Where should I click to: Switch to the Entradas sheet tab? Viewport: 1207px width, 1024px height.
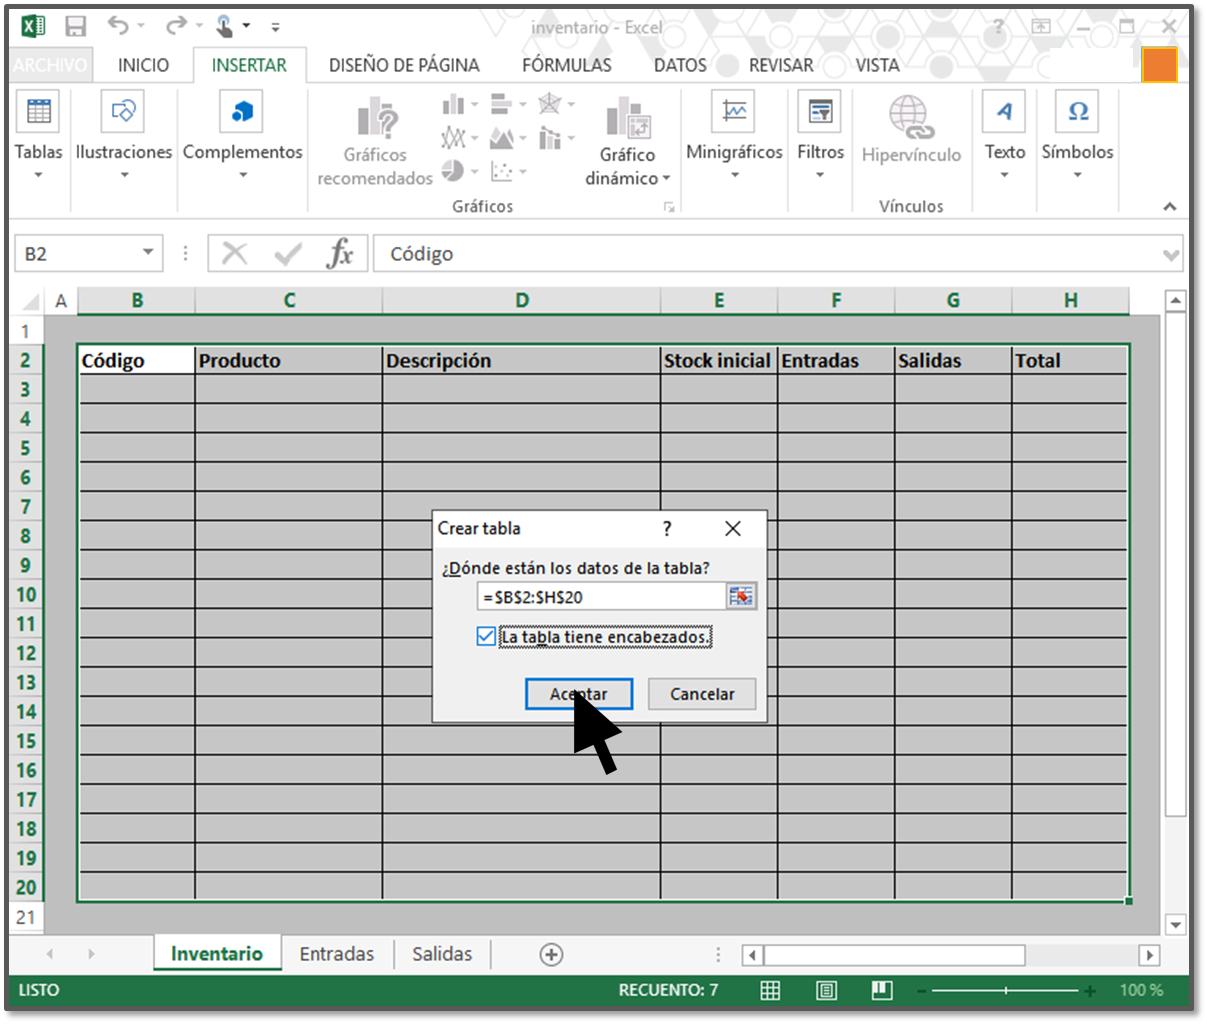point(336,954)
